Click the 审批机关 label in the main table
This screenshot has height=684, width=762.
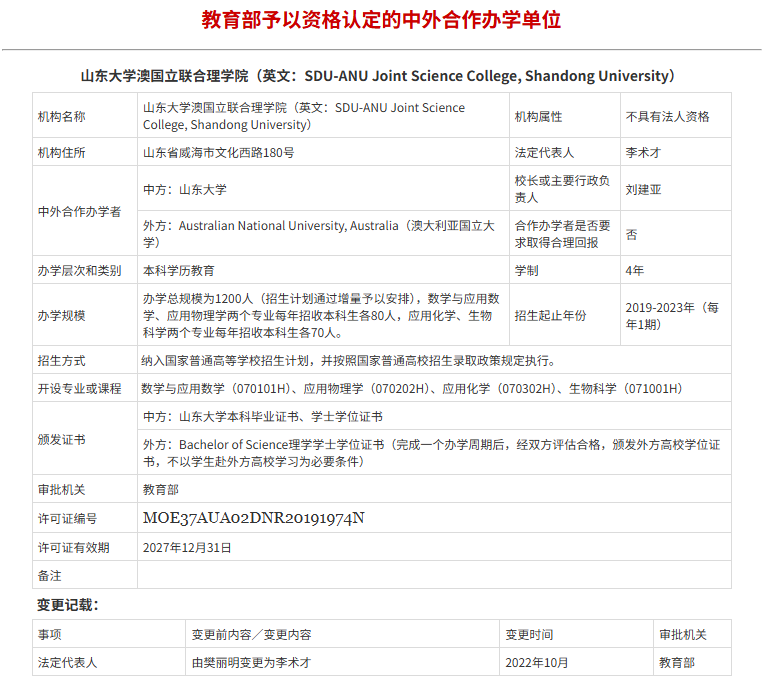61,490
